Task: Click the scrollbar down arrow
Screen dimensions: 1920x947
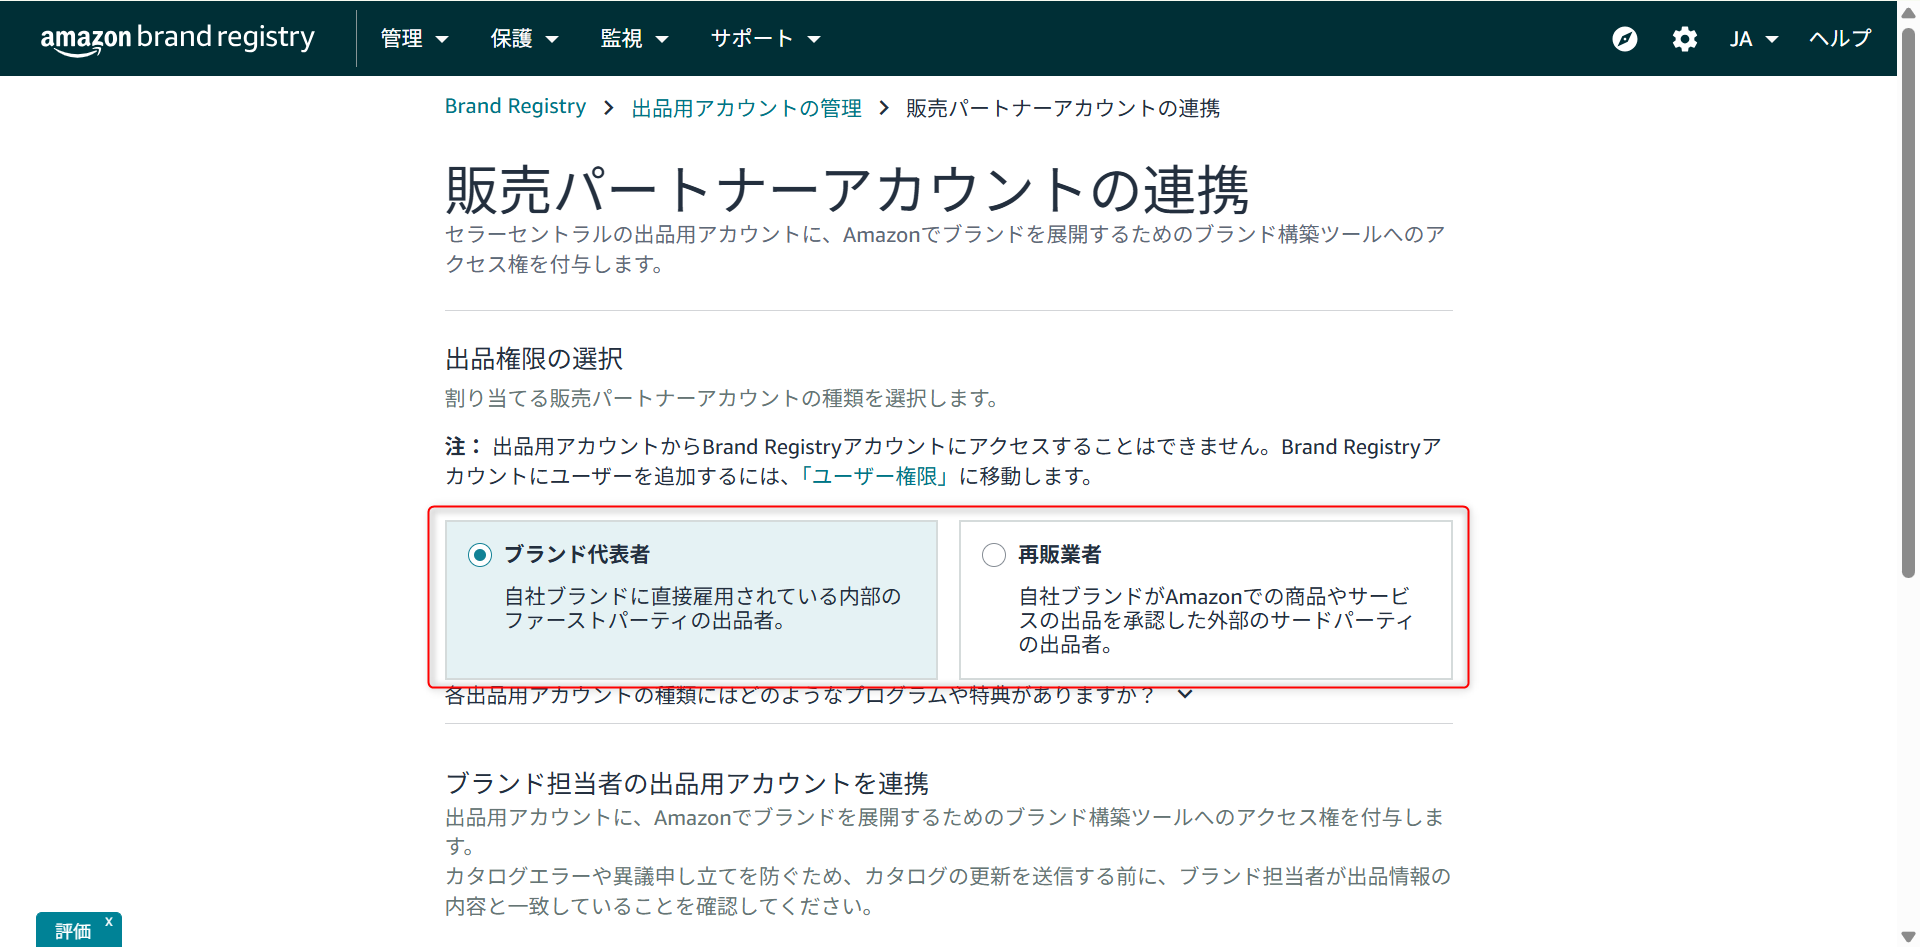Action: pos(1908,937)
